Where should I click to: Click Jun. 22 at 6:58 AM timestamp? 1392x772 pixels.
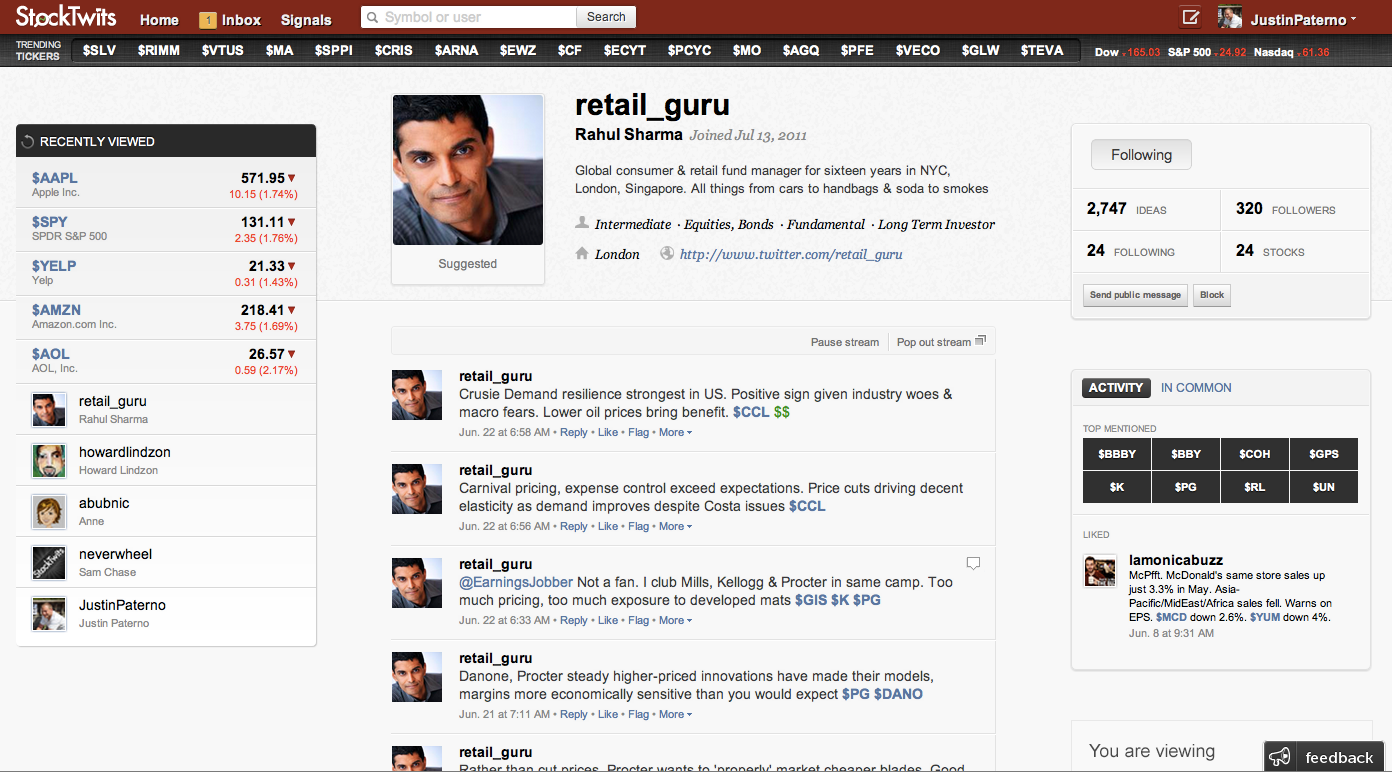pos(504,432)
